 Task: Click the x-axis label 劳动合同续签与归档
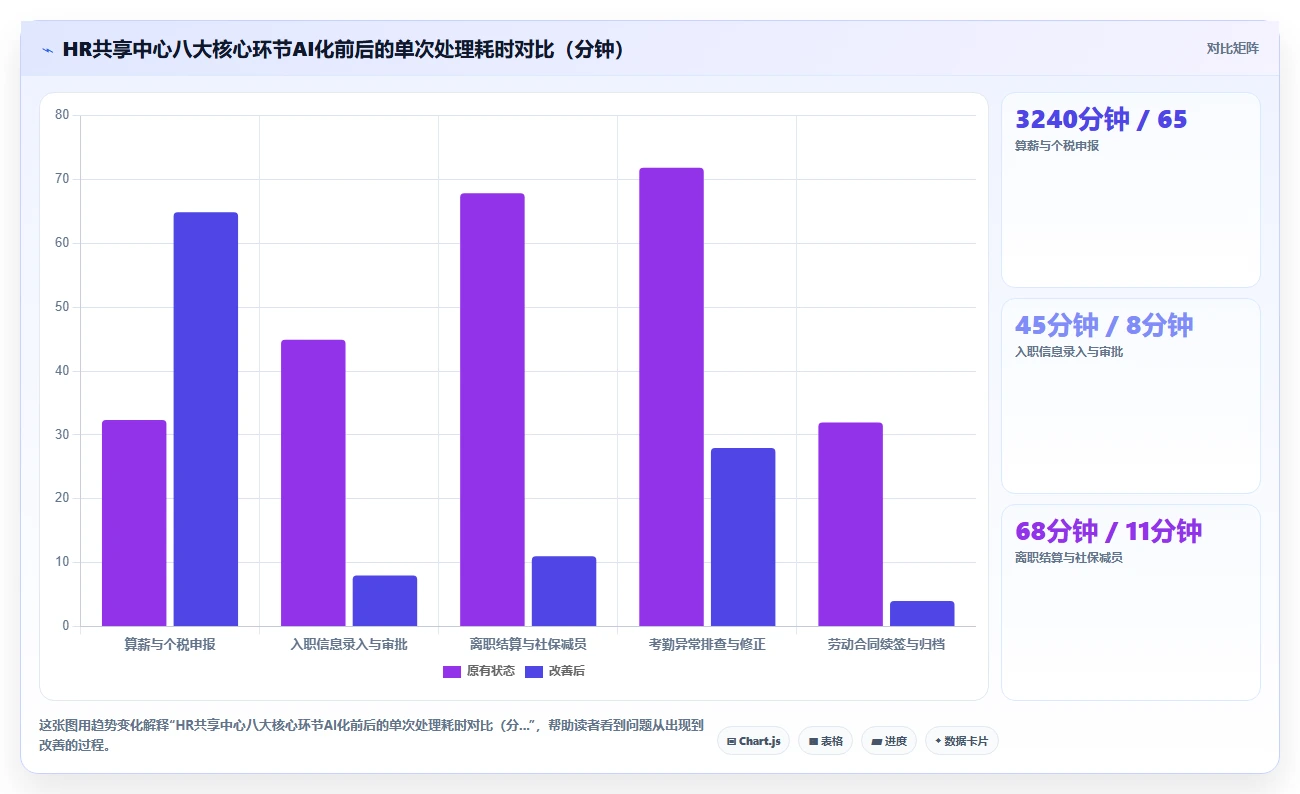pos(886,645)
